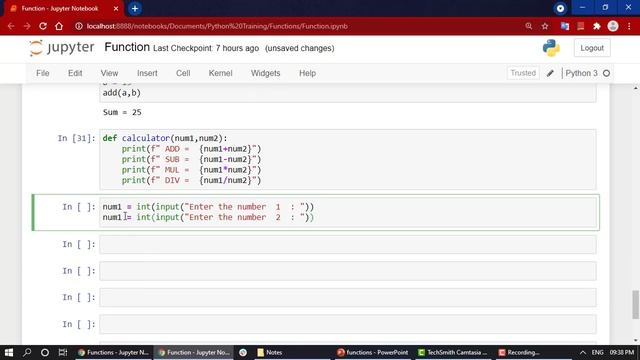
Task: Open Cortana circle icon on taskbar
Action: click(x=45, y=353)
